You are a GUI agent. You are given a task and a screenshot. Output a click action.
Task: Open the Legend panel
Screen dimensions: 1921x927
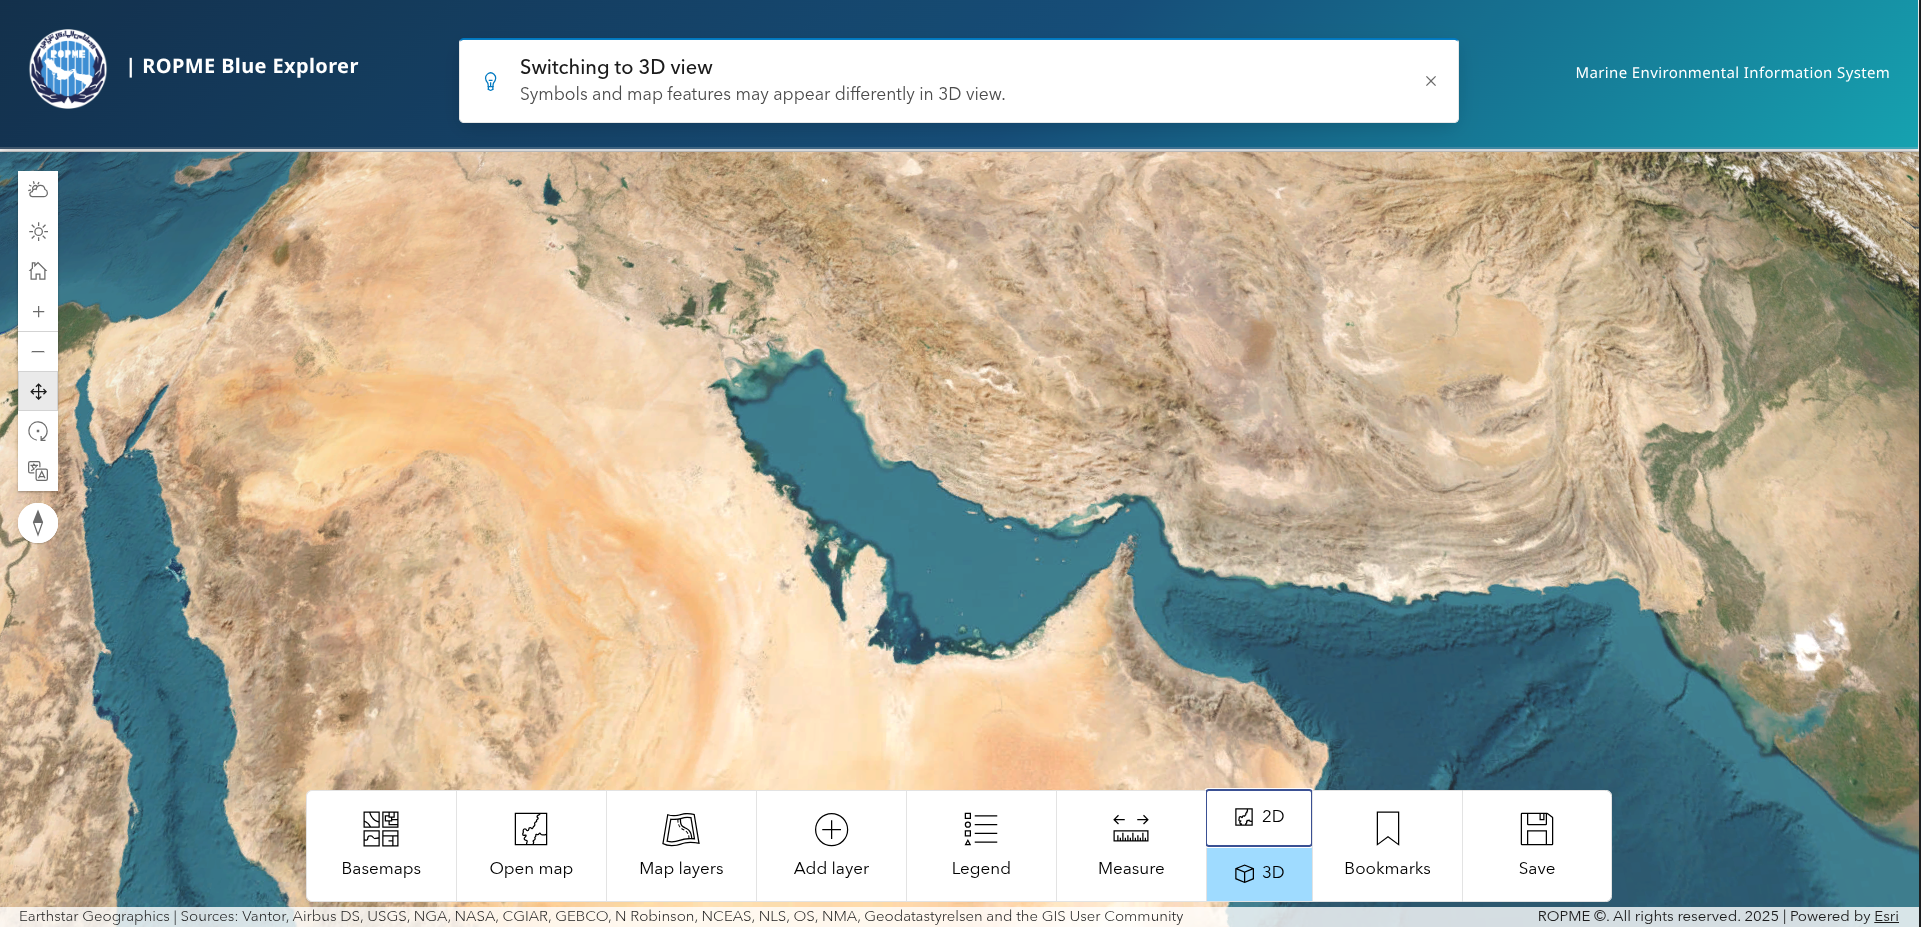click(980, 845)
